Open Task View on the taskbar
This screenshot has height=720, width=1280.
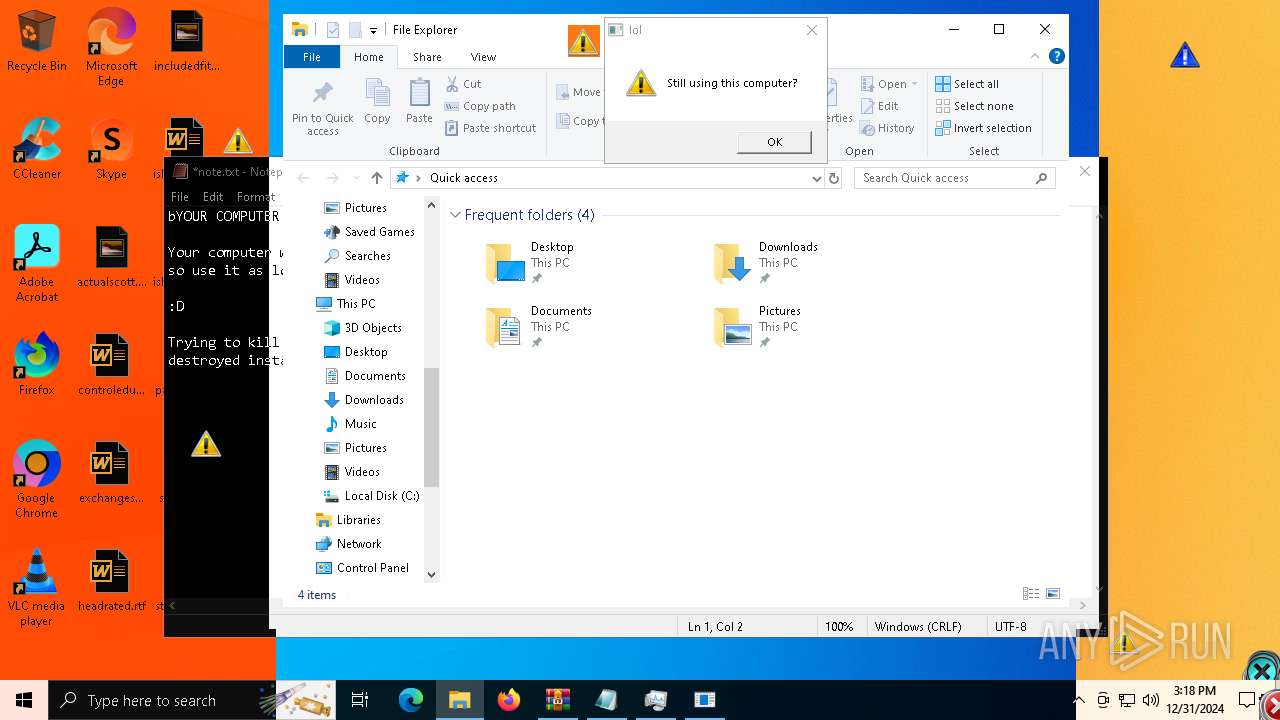[360, 700]
